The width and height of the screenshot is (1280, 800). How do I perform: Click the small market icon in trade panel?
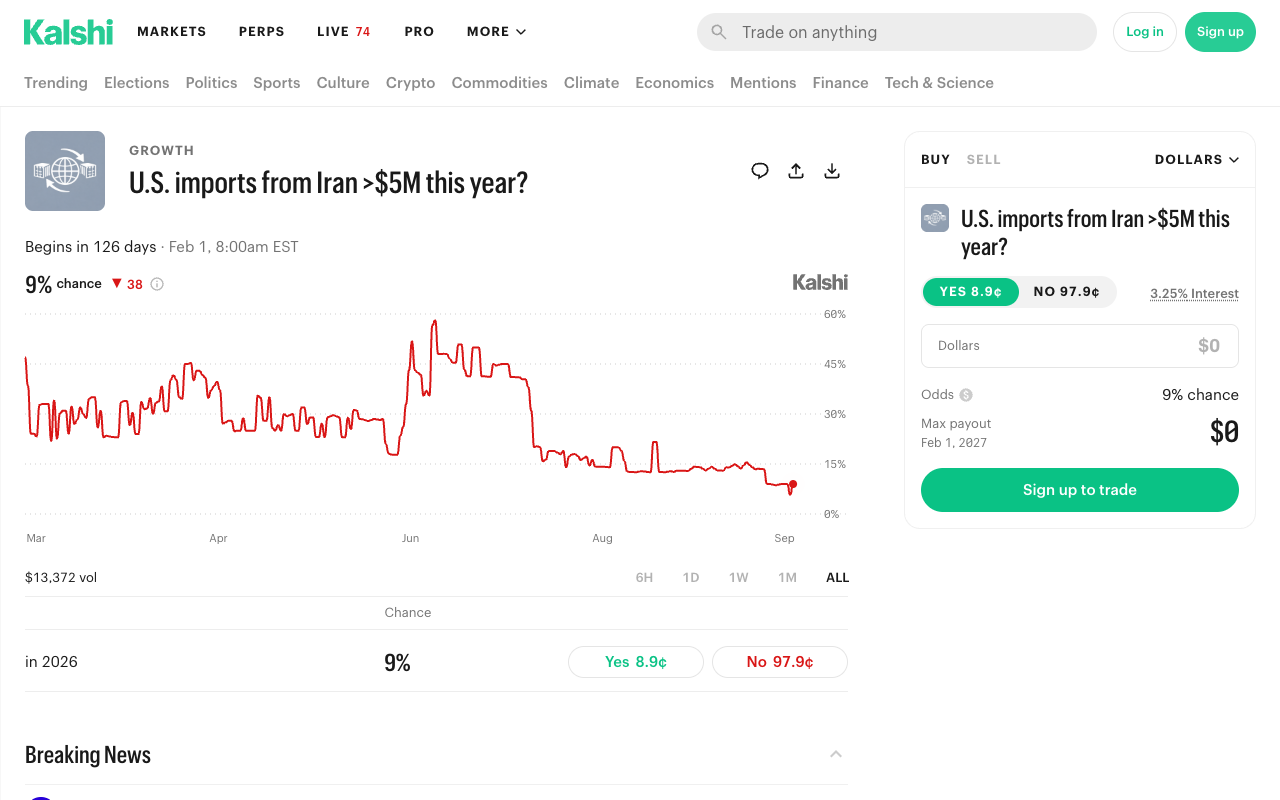pos(935,218)
